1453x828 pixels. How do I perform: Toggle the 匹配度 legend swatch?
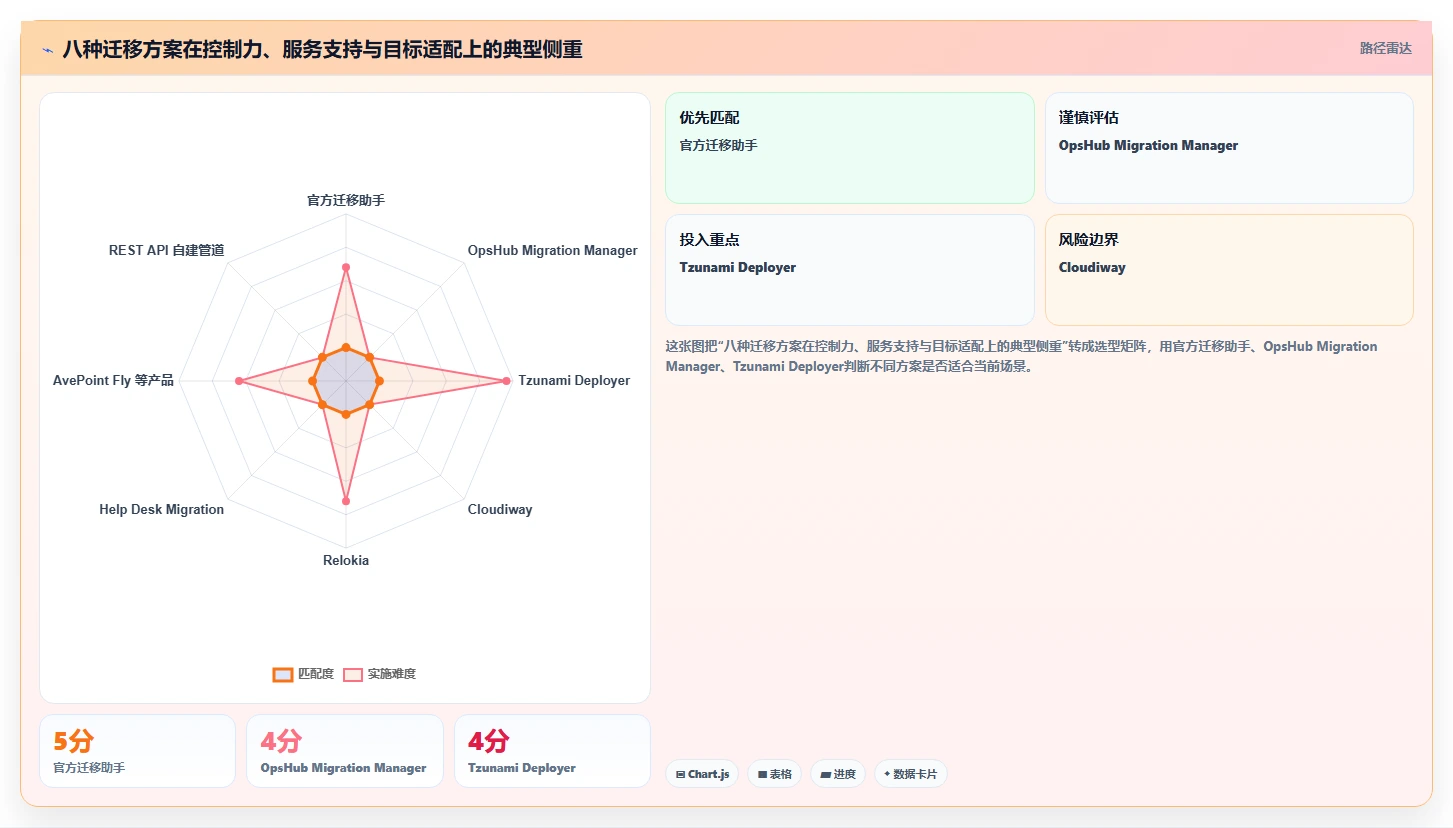point(283,674)
